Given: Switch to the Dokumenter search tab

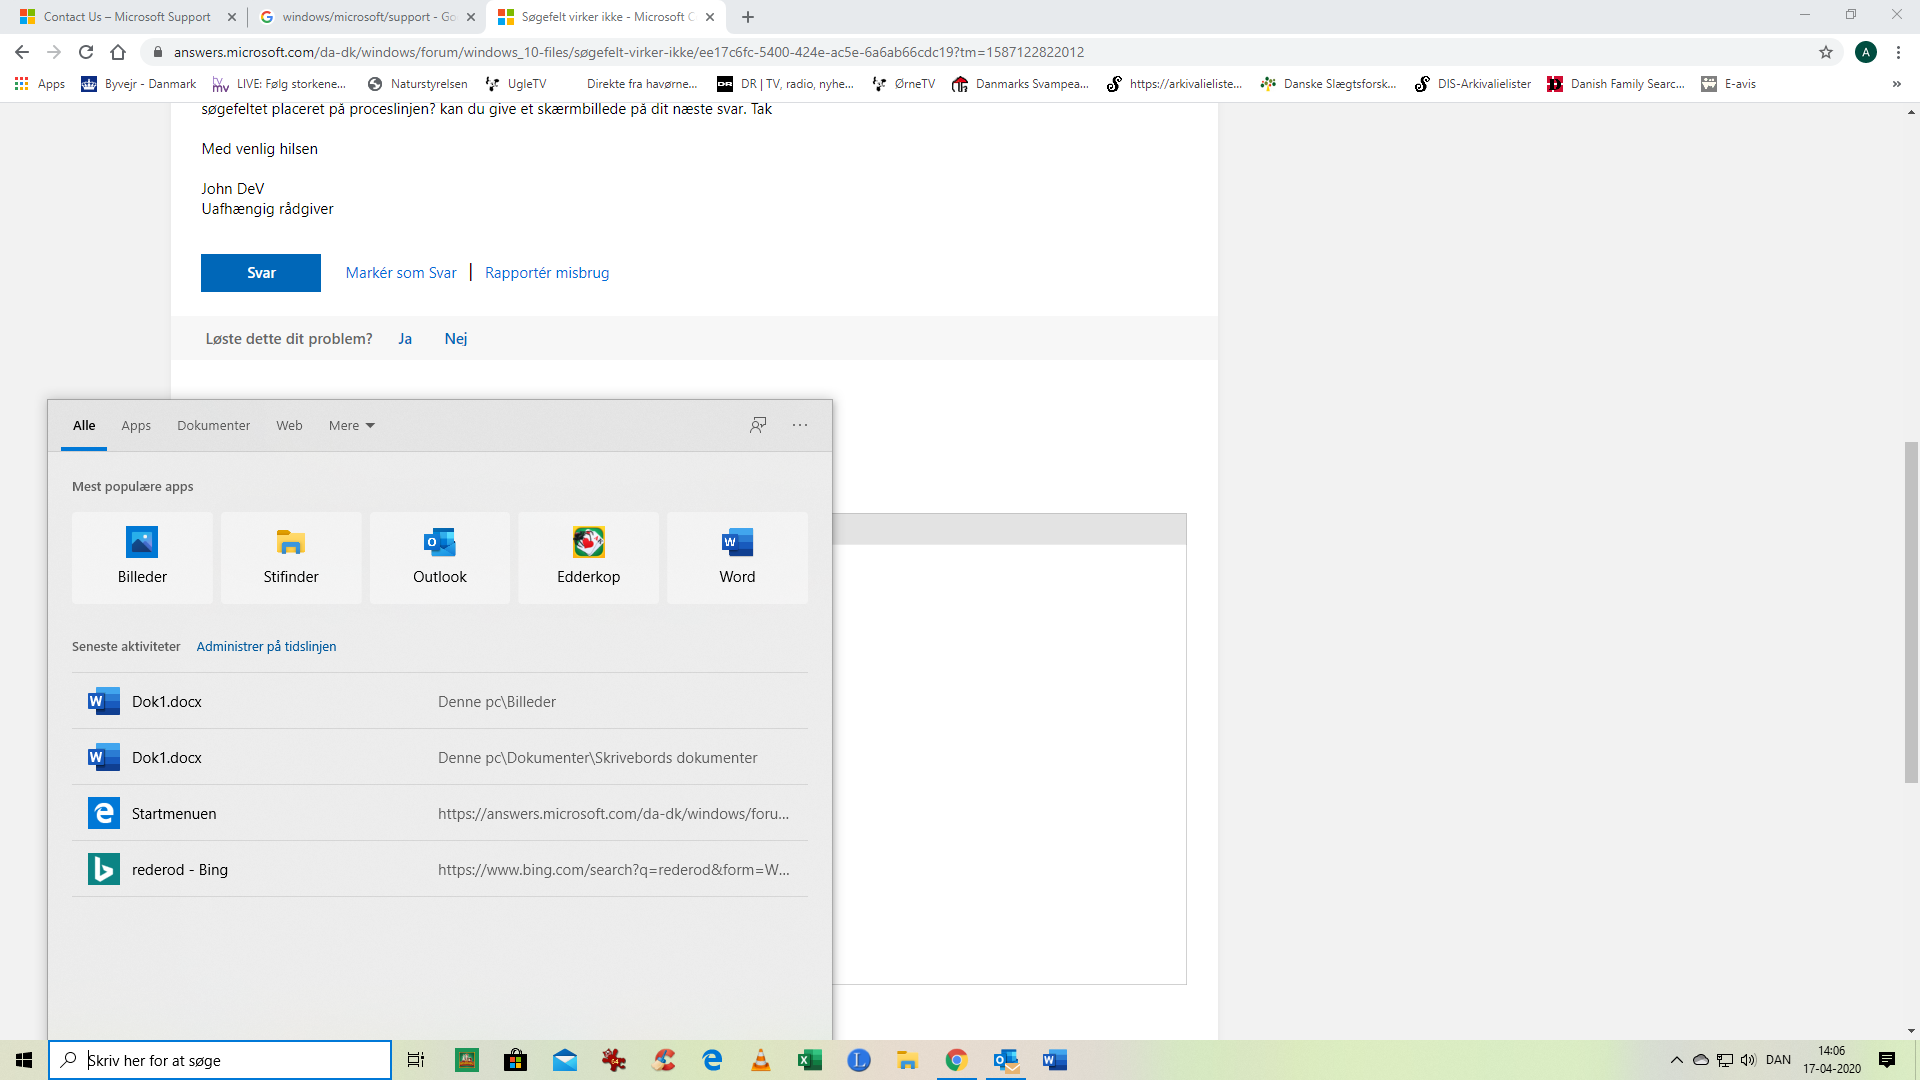Looking at the screenshot, I should pos(213,425).
